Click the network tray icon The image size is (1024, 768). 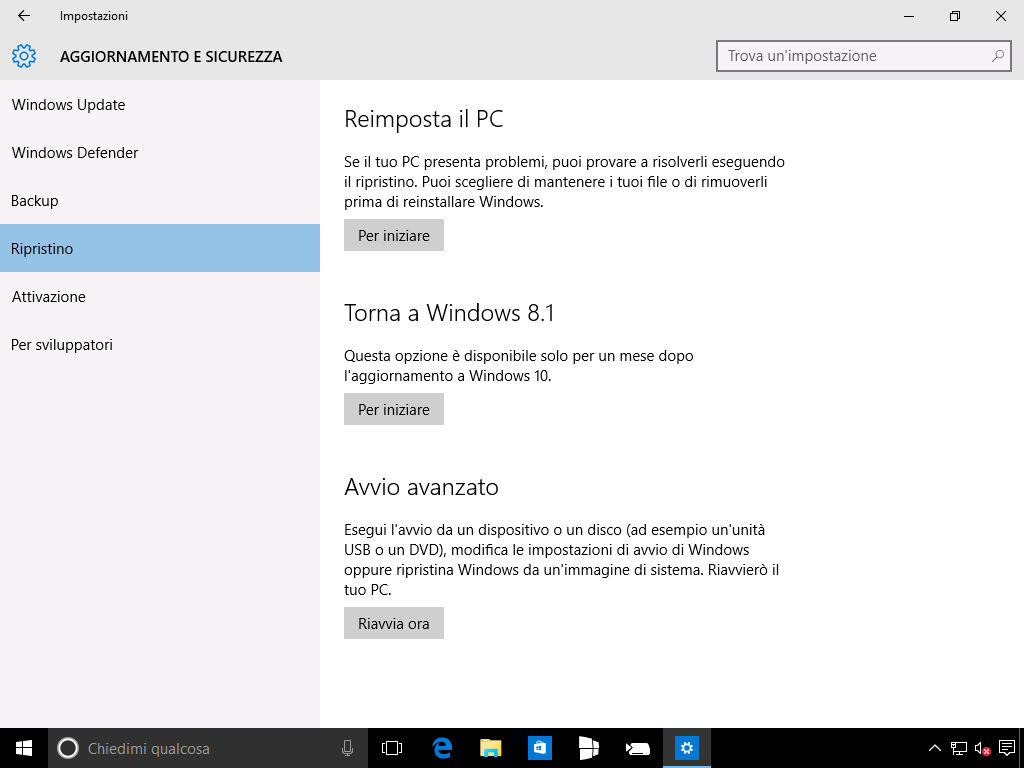click(958, 748)
